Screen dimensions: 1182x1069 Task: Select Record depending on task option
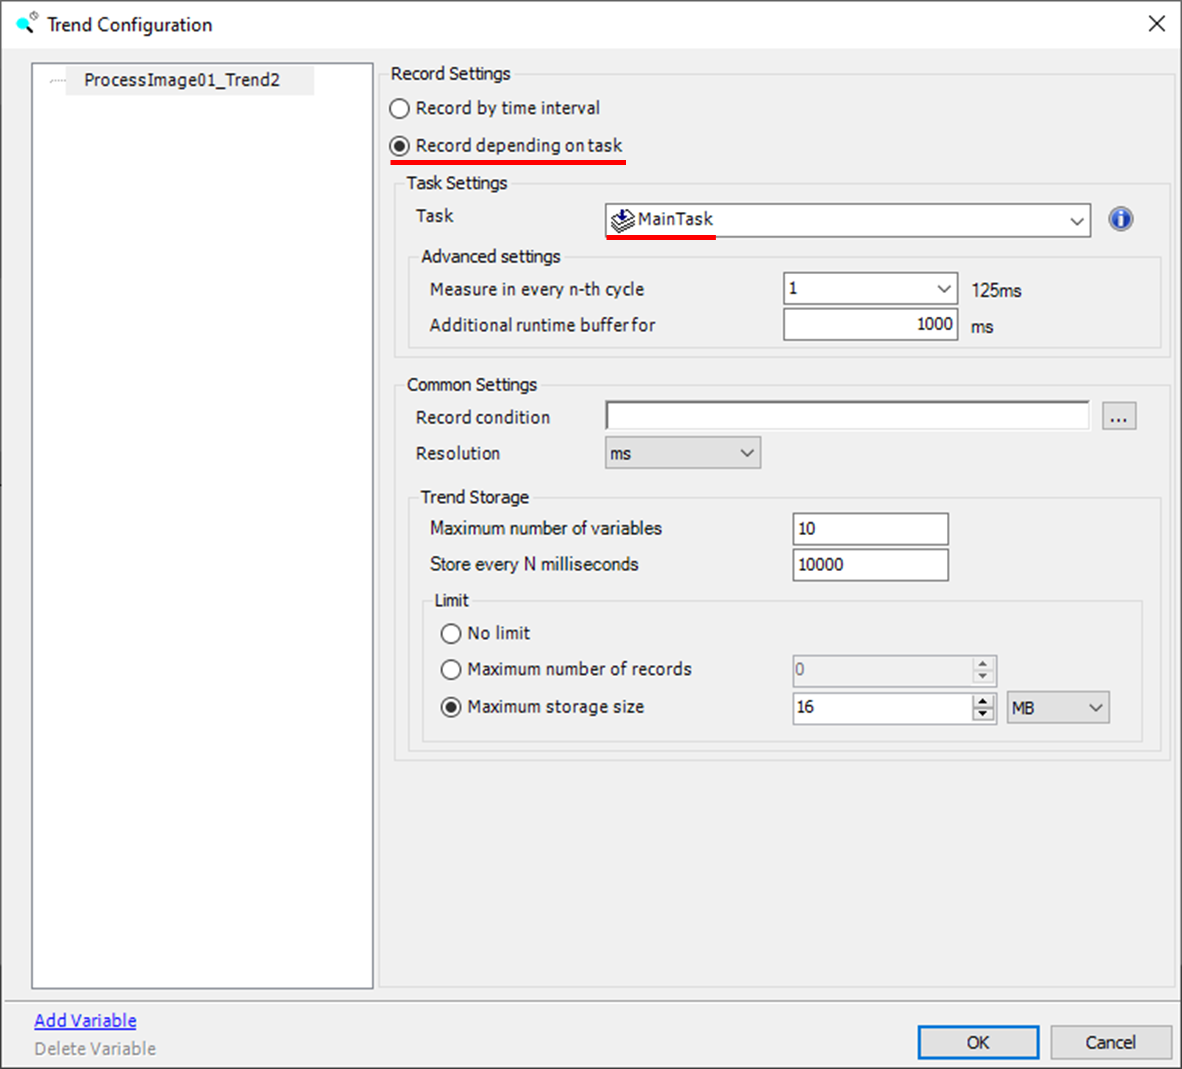coord(400,146)
